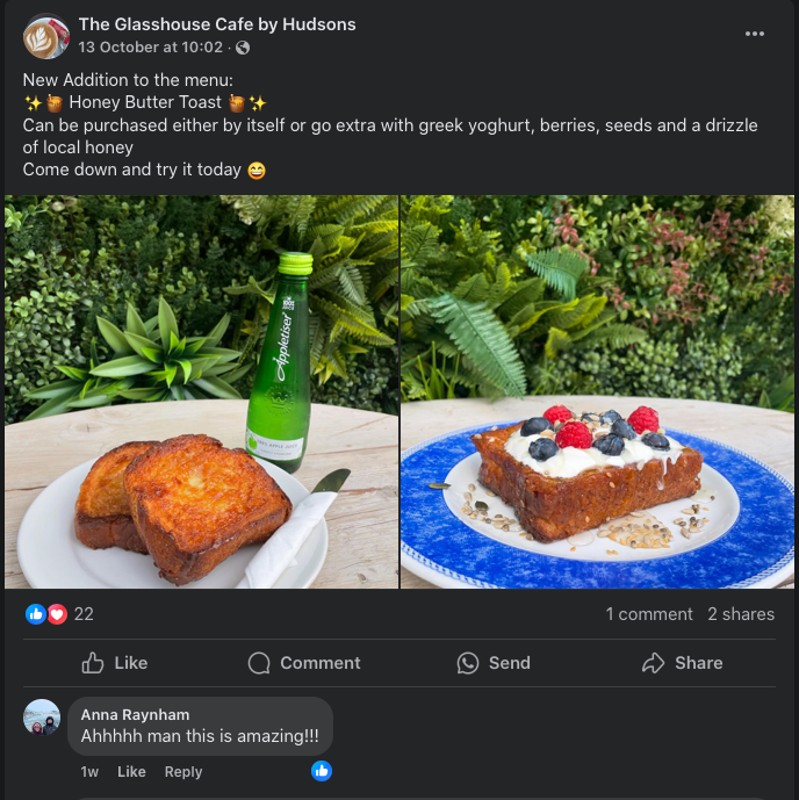Open the 1 comment link

point(648,614)
